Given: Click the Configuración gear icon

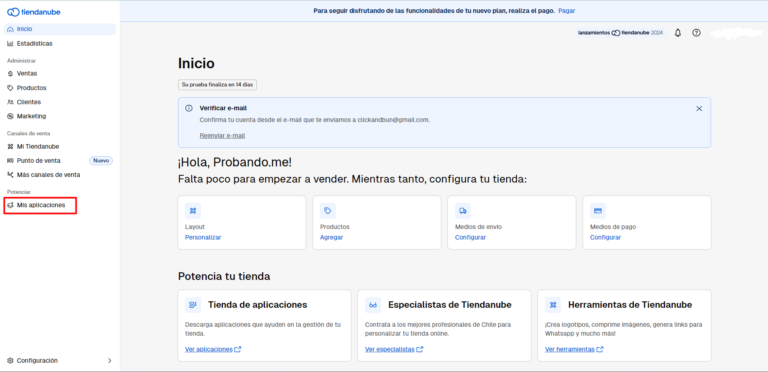Looking at the screenshot, I should [10, 361].
